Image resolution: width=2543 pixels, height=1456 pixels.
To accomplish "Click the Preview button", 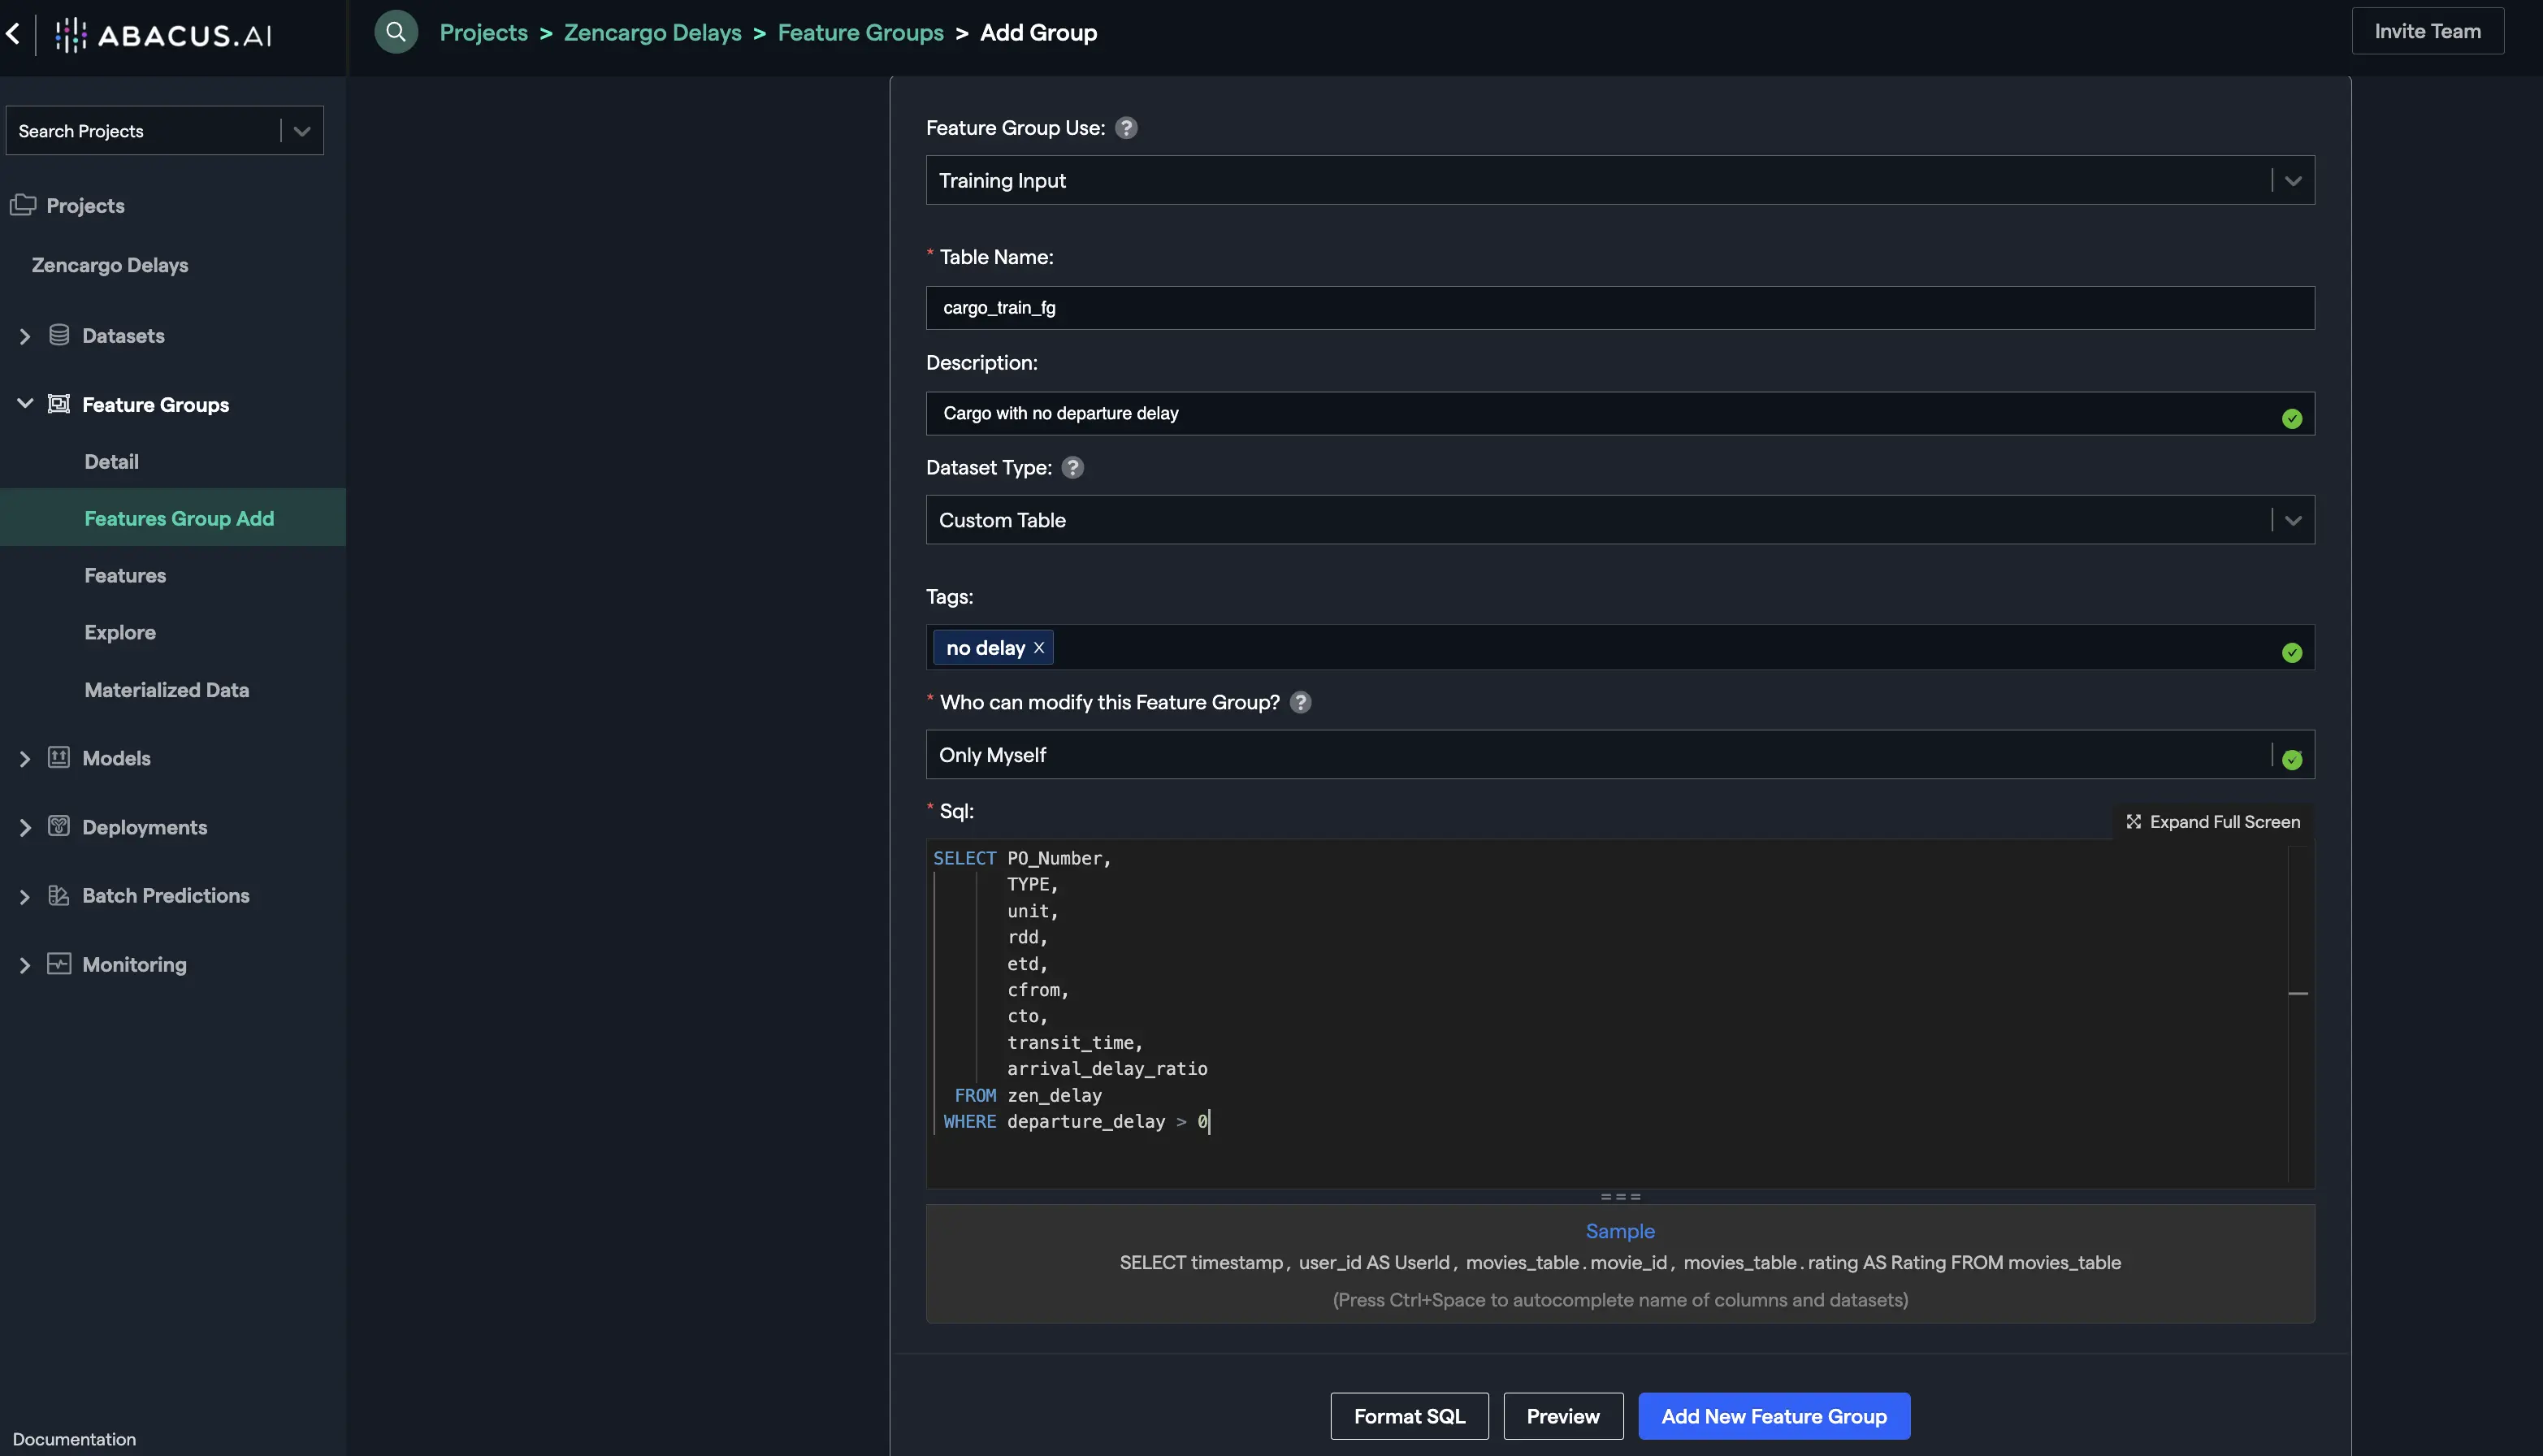I will coord(1563,1416).
